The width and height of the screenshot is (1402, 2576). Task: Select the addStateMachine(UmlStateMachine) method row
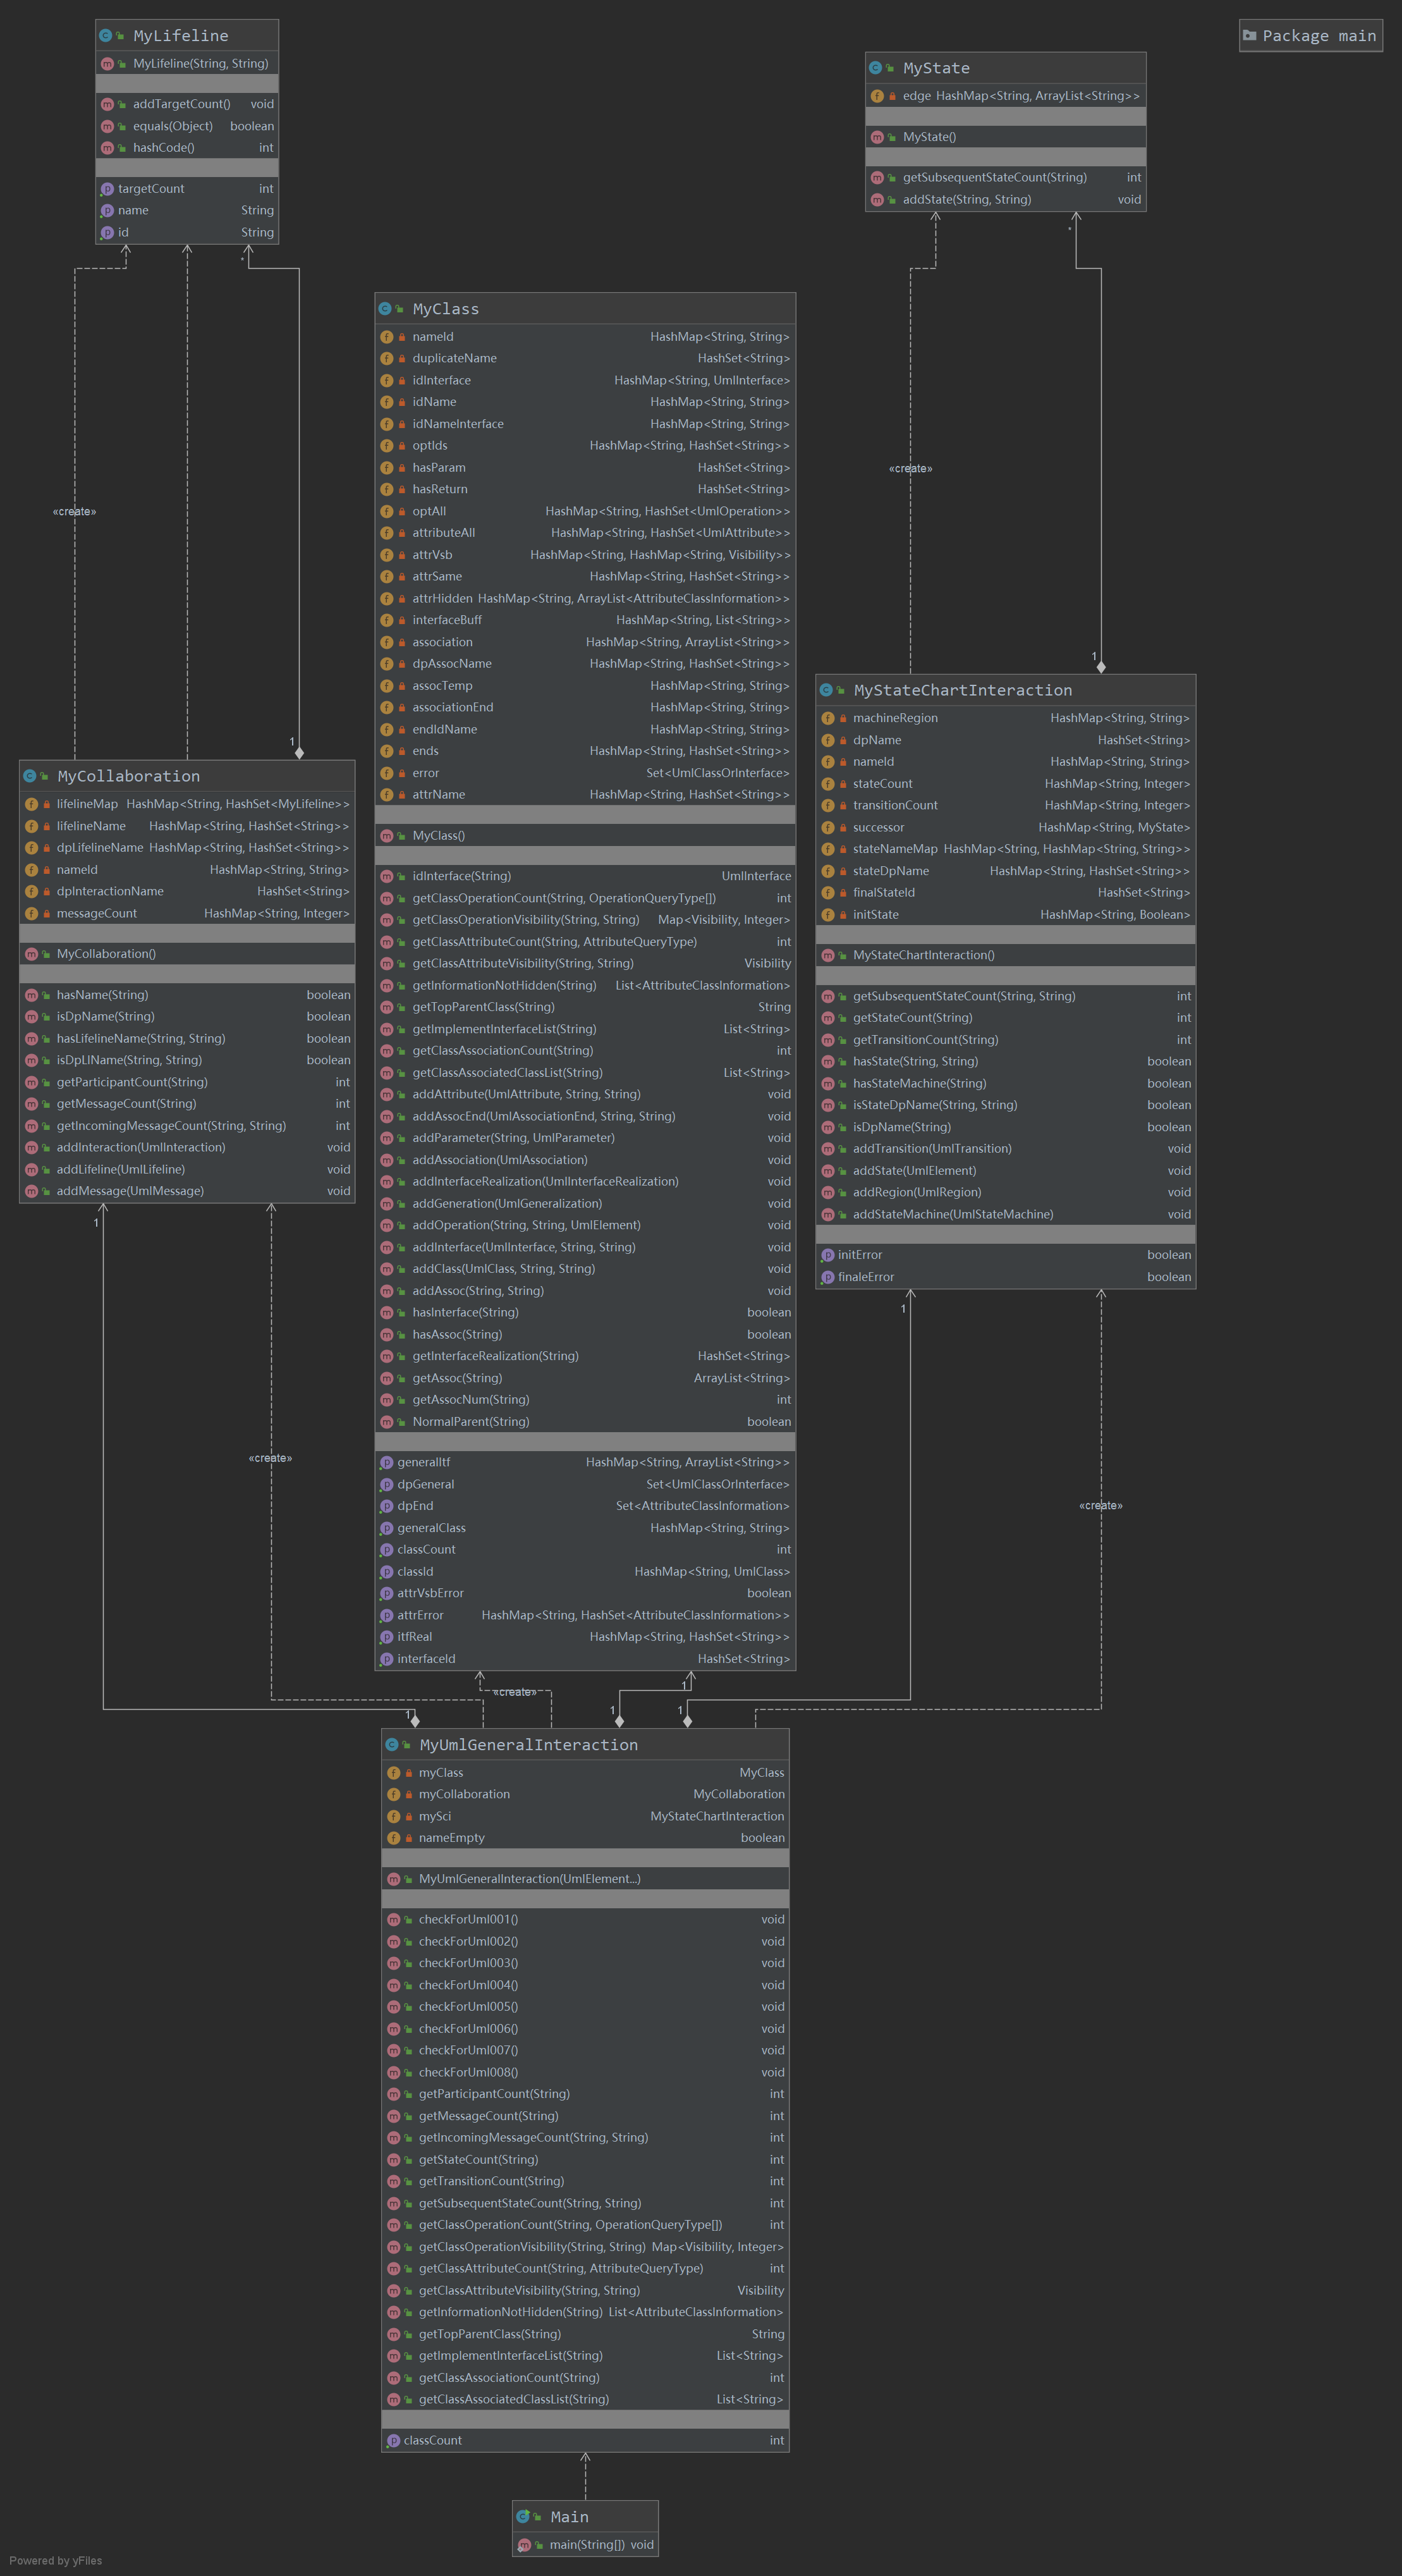point(952,1214)
